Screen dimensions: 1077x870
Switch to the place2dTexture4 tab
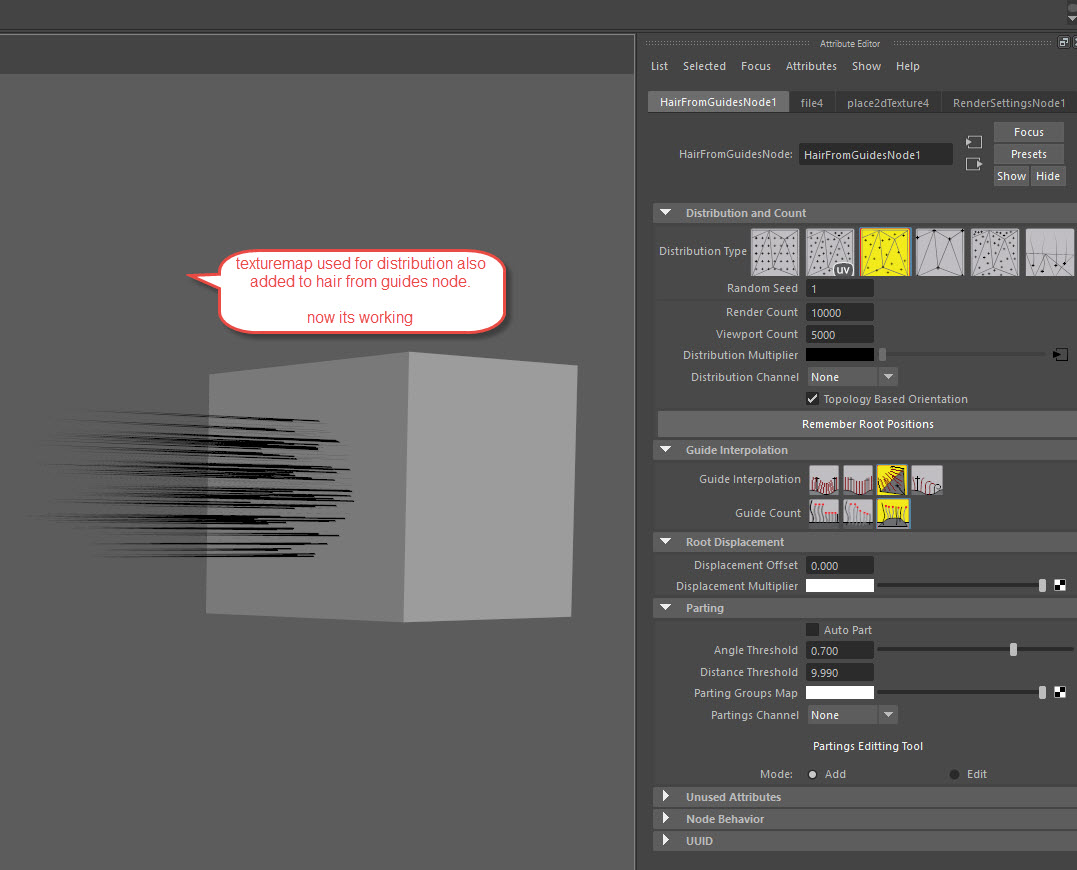tap(887, 103)
